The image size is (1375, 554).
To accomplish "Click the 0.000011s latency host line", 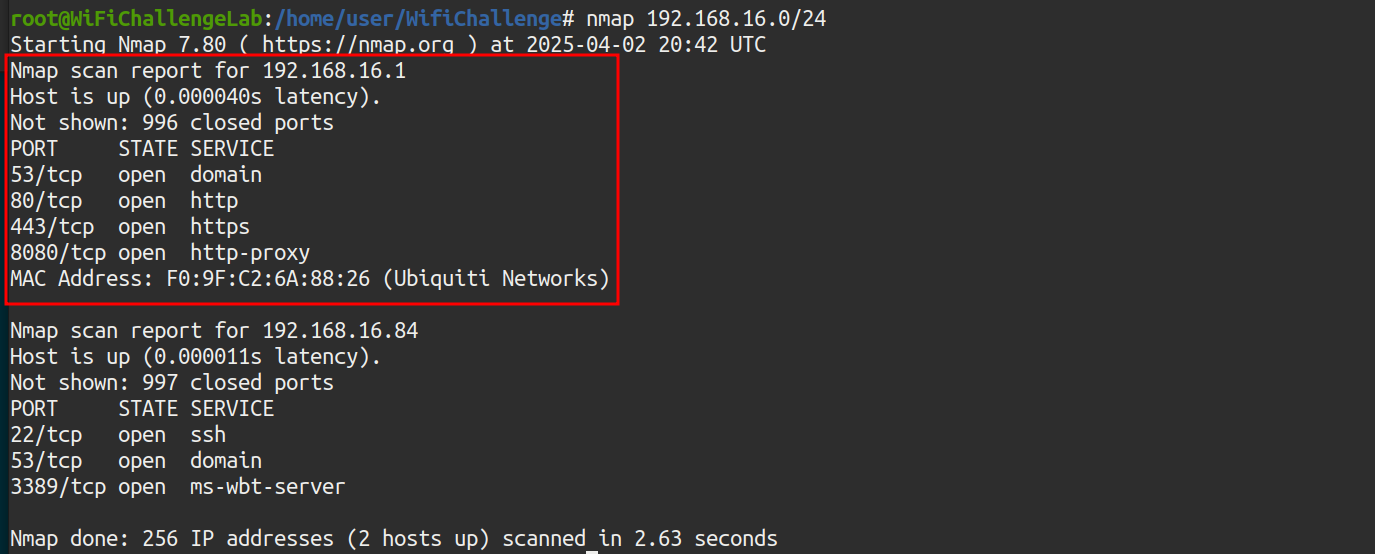I will pos(196,357).
